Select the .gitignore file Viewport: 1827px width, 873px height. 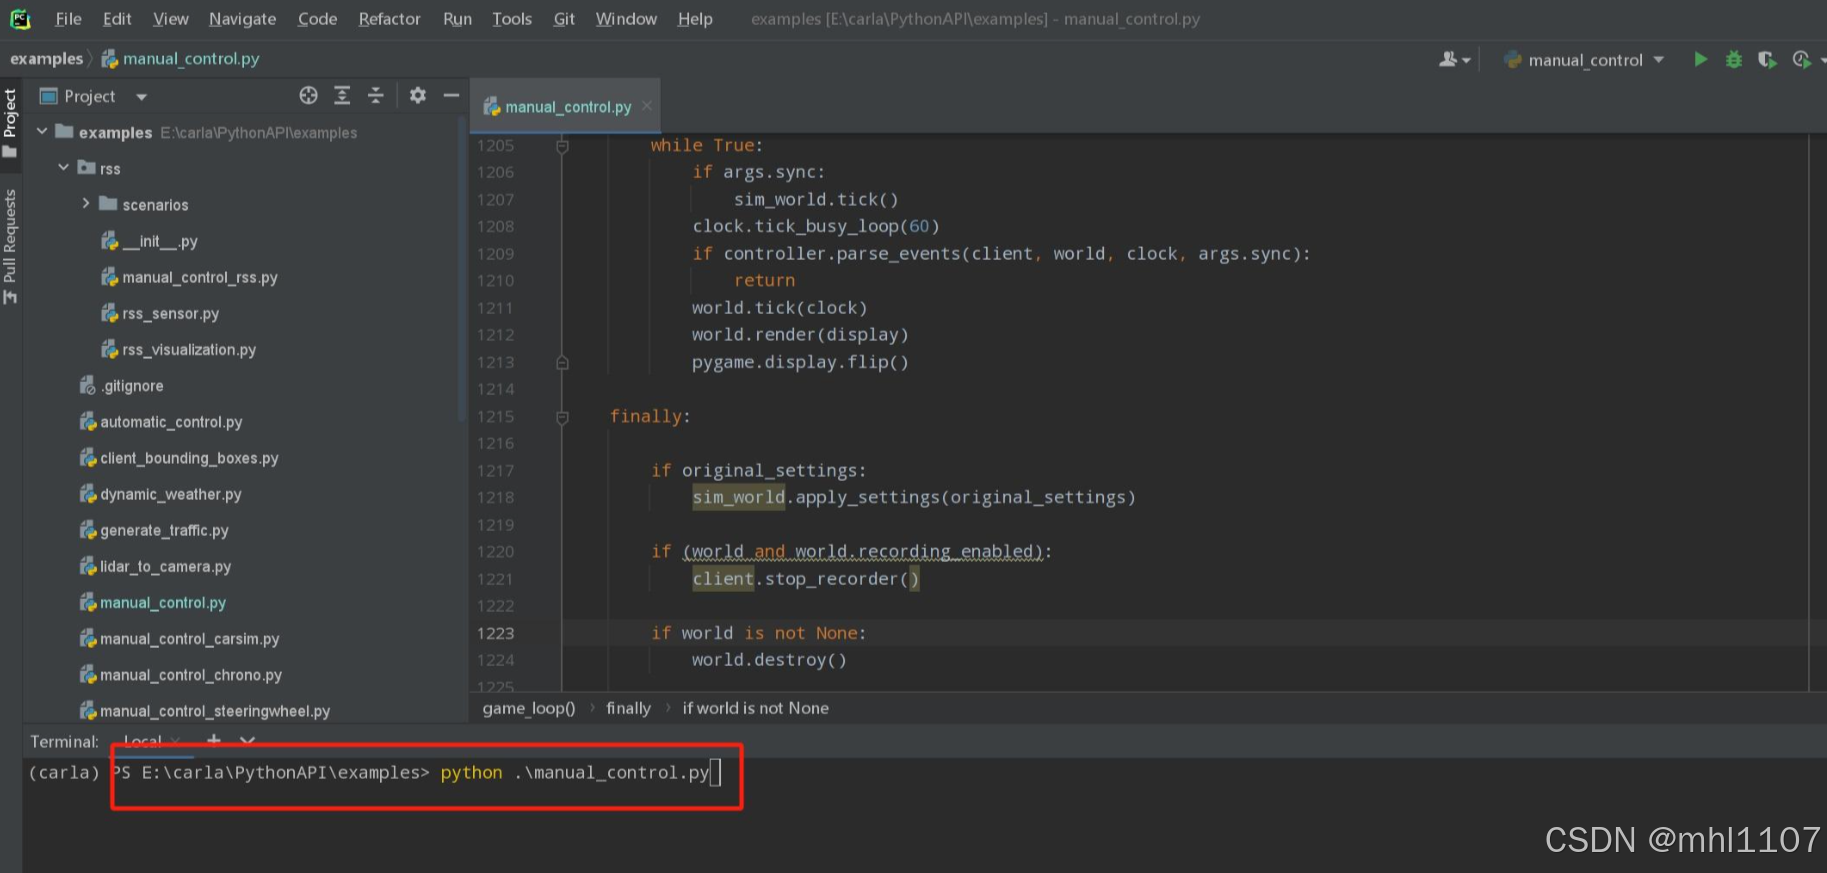tap(121, 385)
